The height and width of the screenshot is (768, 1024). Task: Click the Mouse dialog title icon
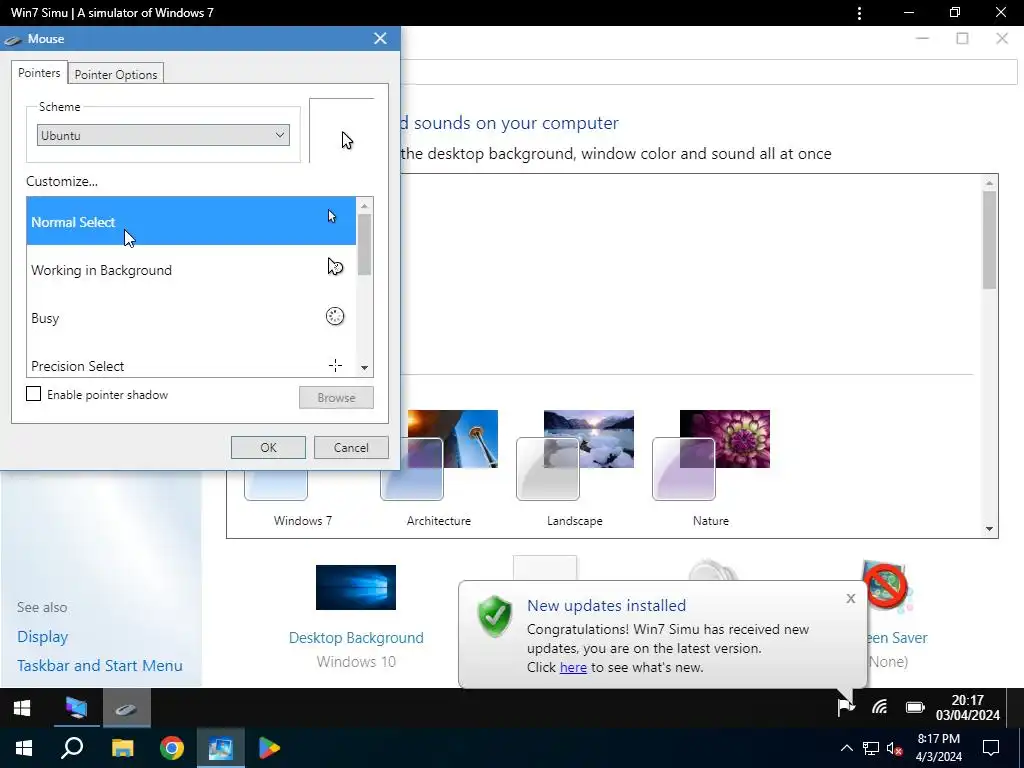click(13, 40)
